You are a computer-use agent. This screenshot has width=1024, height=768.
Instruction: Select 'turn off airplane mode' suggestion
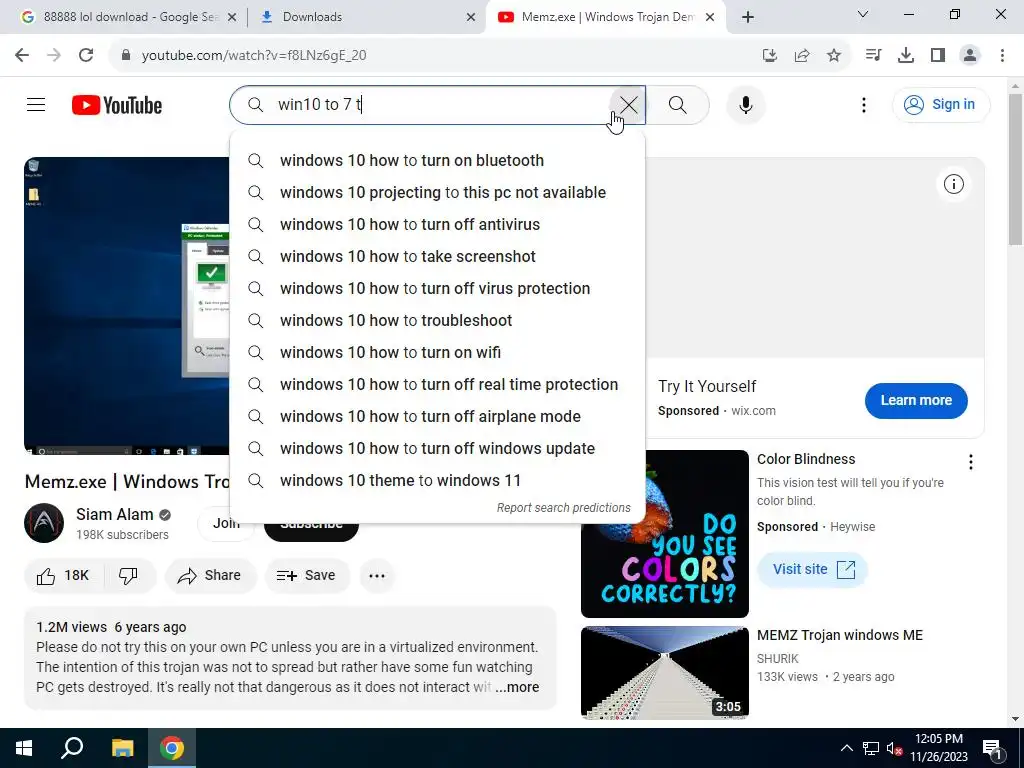(437, 416)
